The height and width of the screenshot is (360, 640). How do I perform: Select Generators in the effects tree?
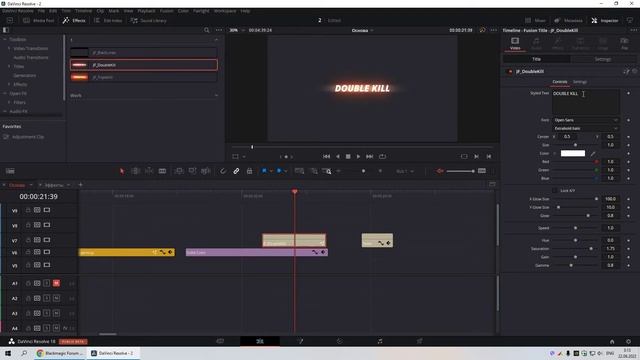[x=24, y=76]
